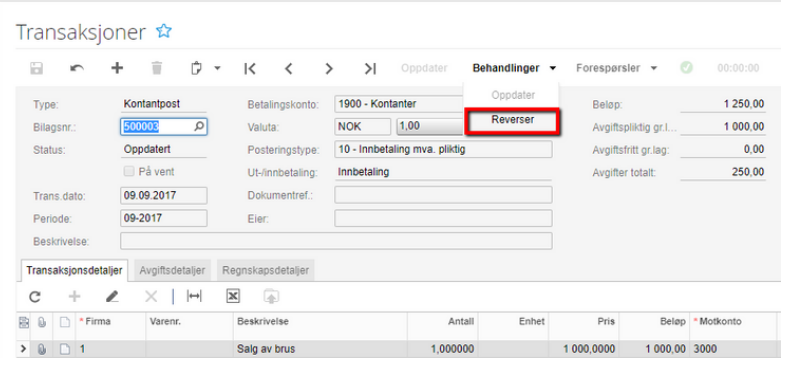Click the Periode field 09-2017

[x=164, y=218]
